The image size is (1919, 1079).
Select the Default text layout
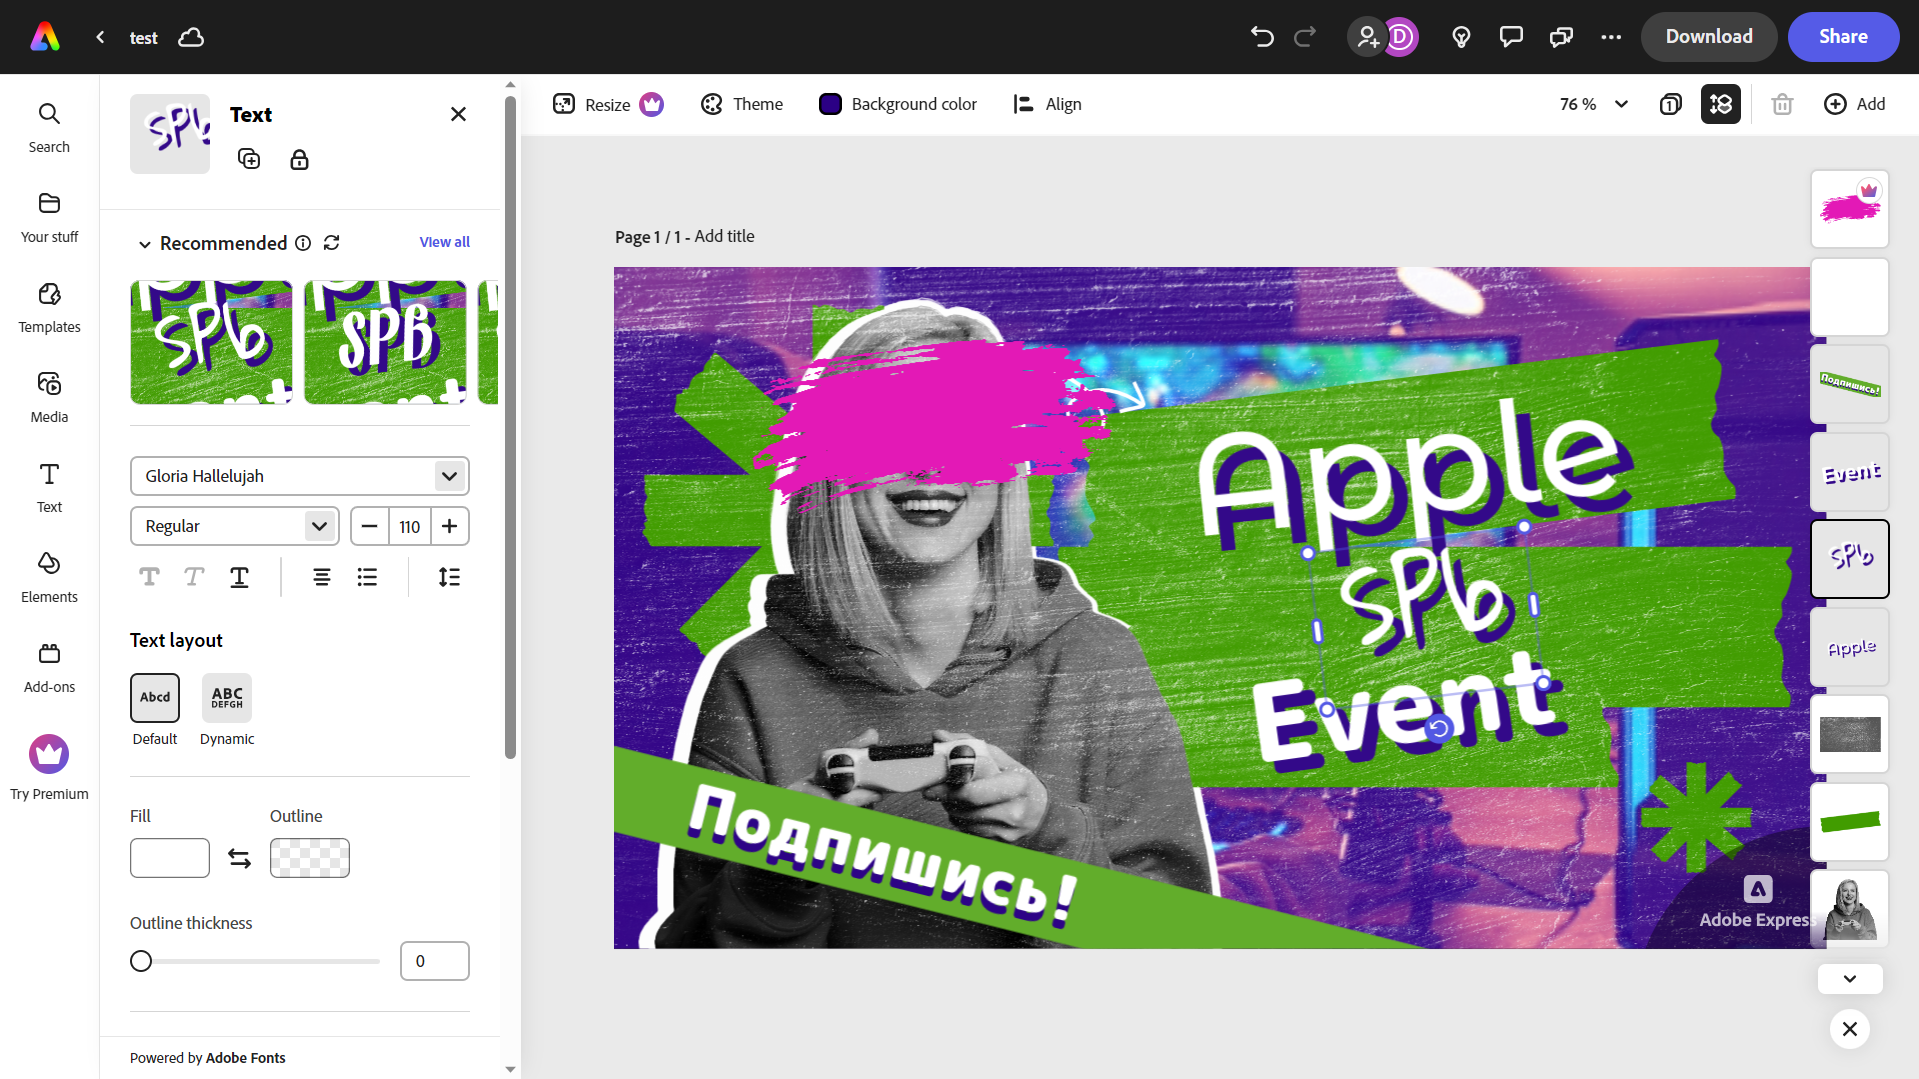(x=155, y=698)
